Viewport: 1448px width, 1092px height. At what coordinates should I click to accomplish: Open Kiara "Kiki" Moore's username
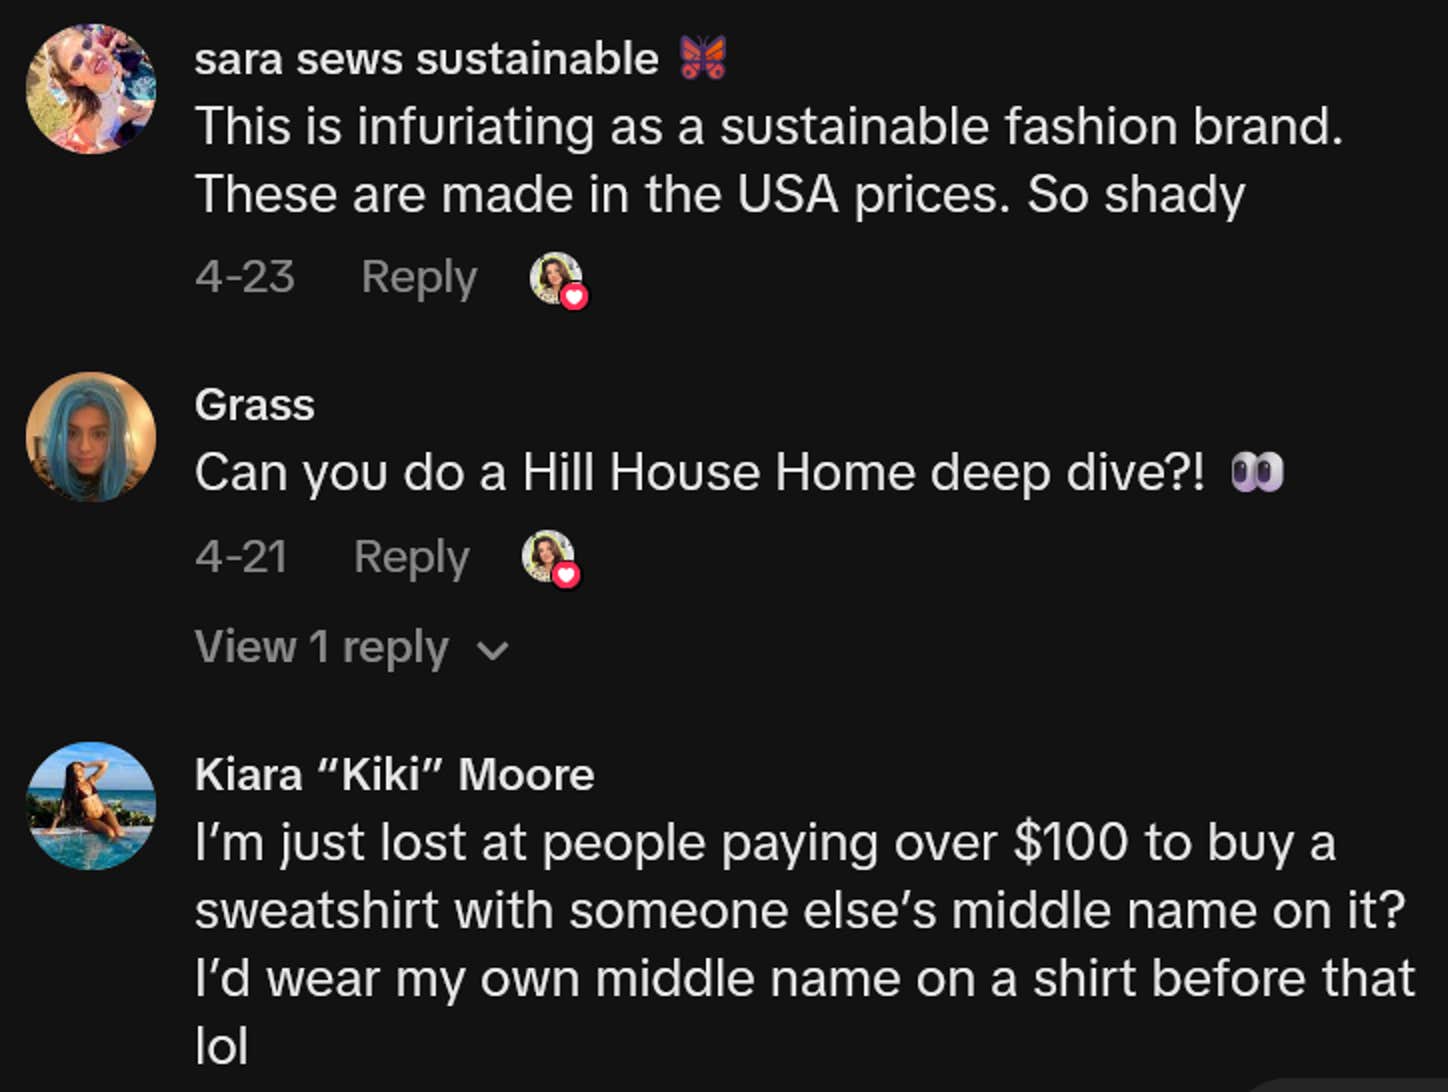pyautogui.click(x=395, y=775)
